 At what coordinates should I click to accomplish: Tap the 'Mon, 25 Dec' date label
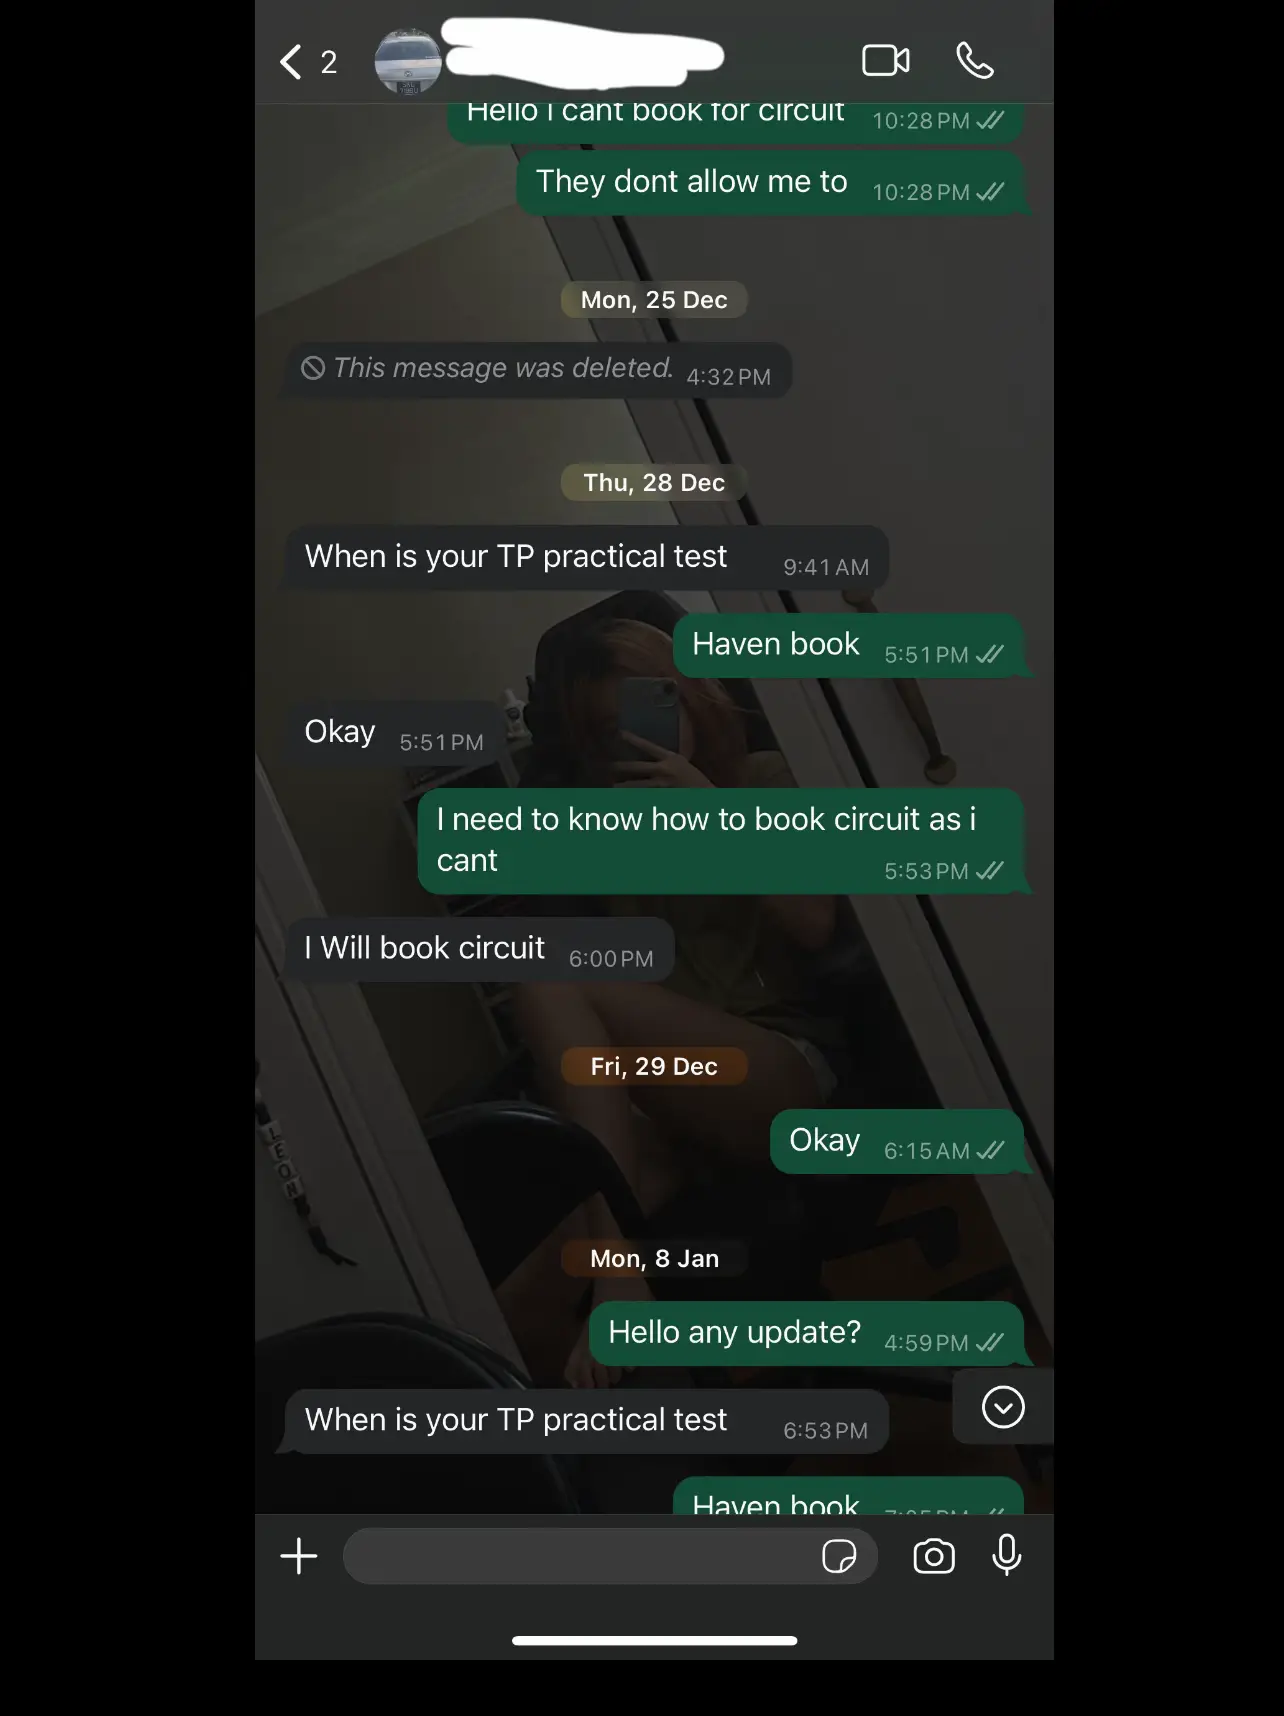(654, 300)
